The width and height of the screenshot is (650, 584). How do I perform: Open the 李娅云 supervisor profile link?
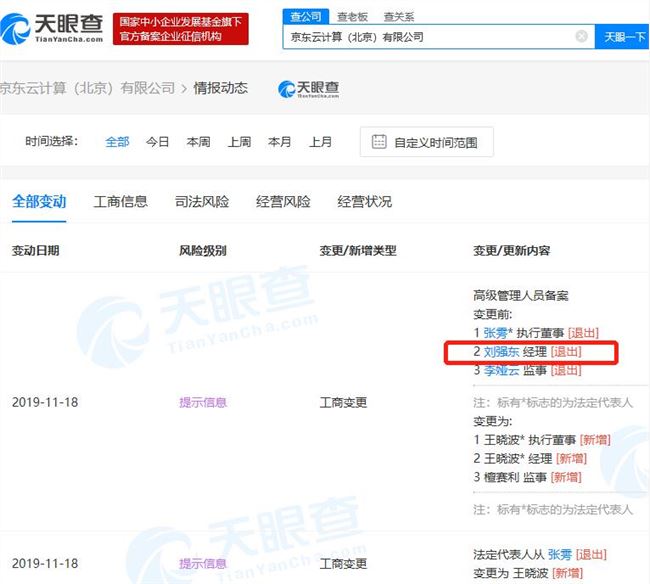click(501, 370)
